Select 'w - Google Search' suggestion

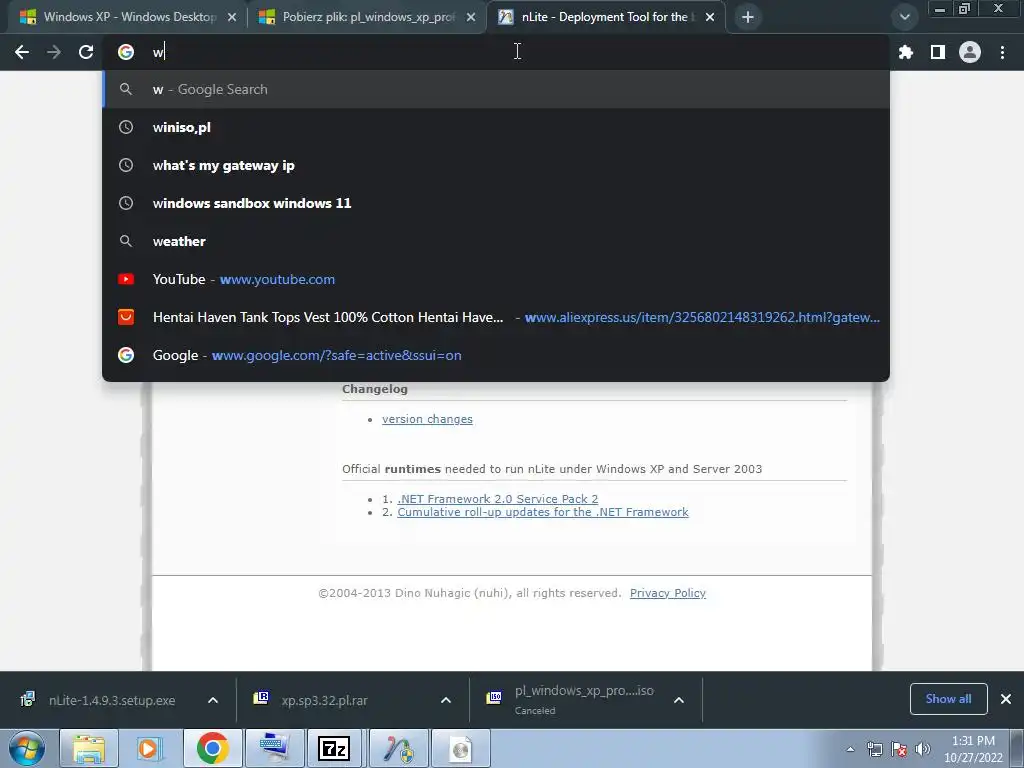tap(496, 89)
